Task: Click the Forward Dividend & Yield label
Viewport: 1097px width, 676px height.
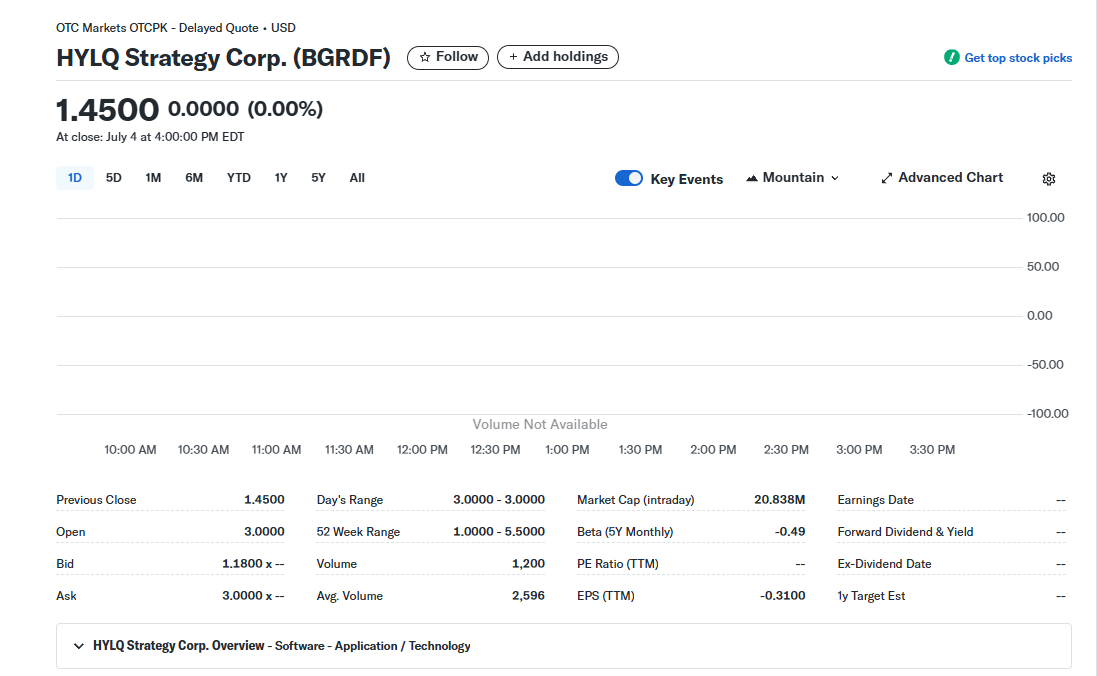Action: click(905, 532)
